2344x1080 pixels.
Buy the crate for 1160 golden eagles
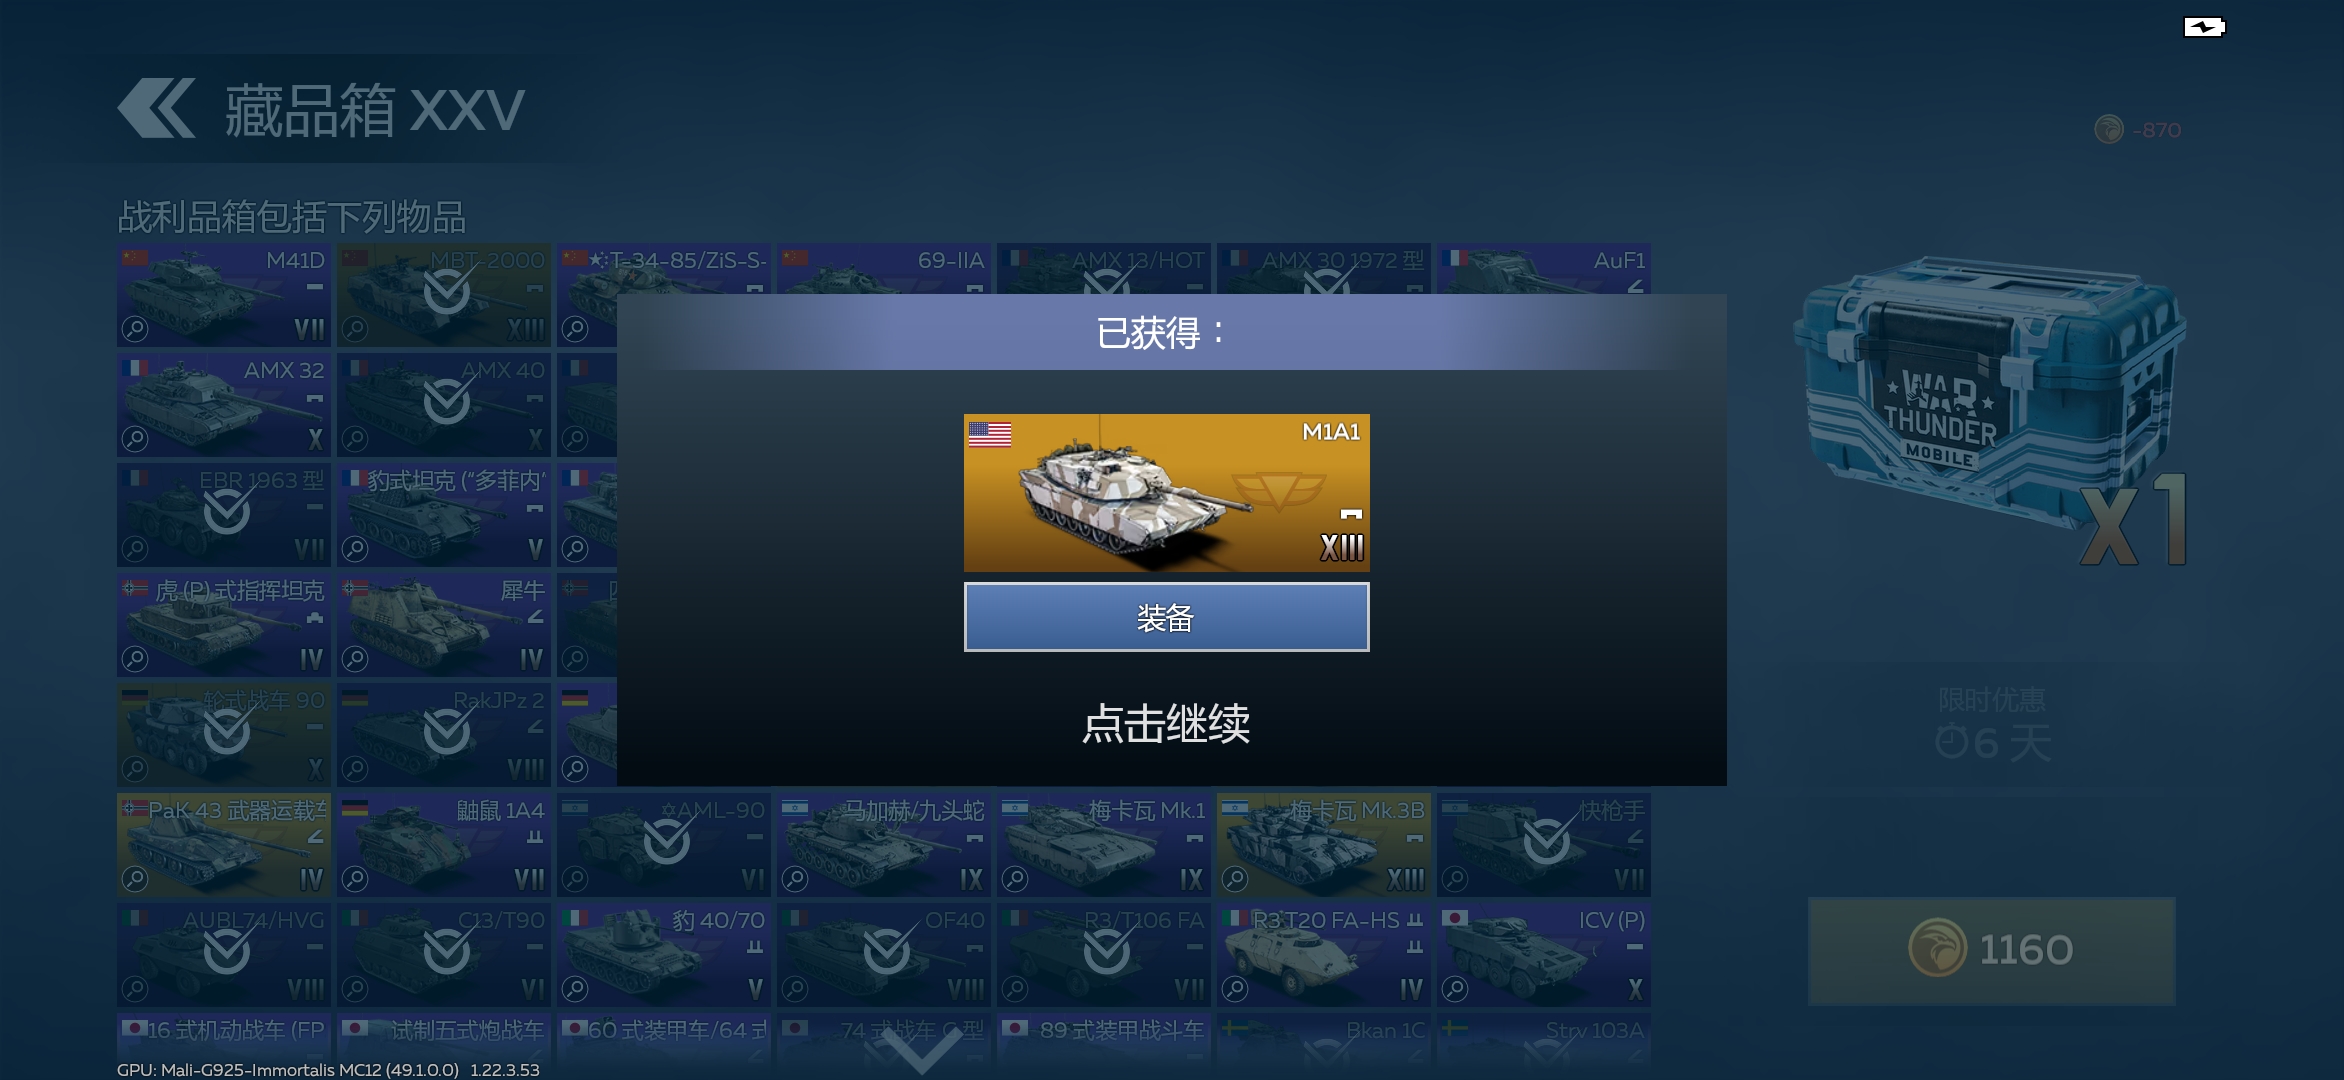tap(1991, 950)
